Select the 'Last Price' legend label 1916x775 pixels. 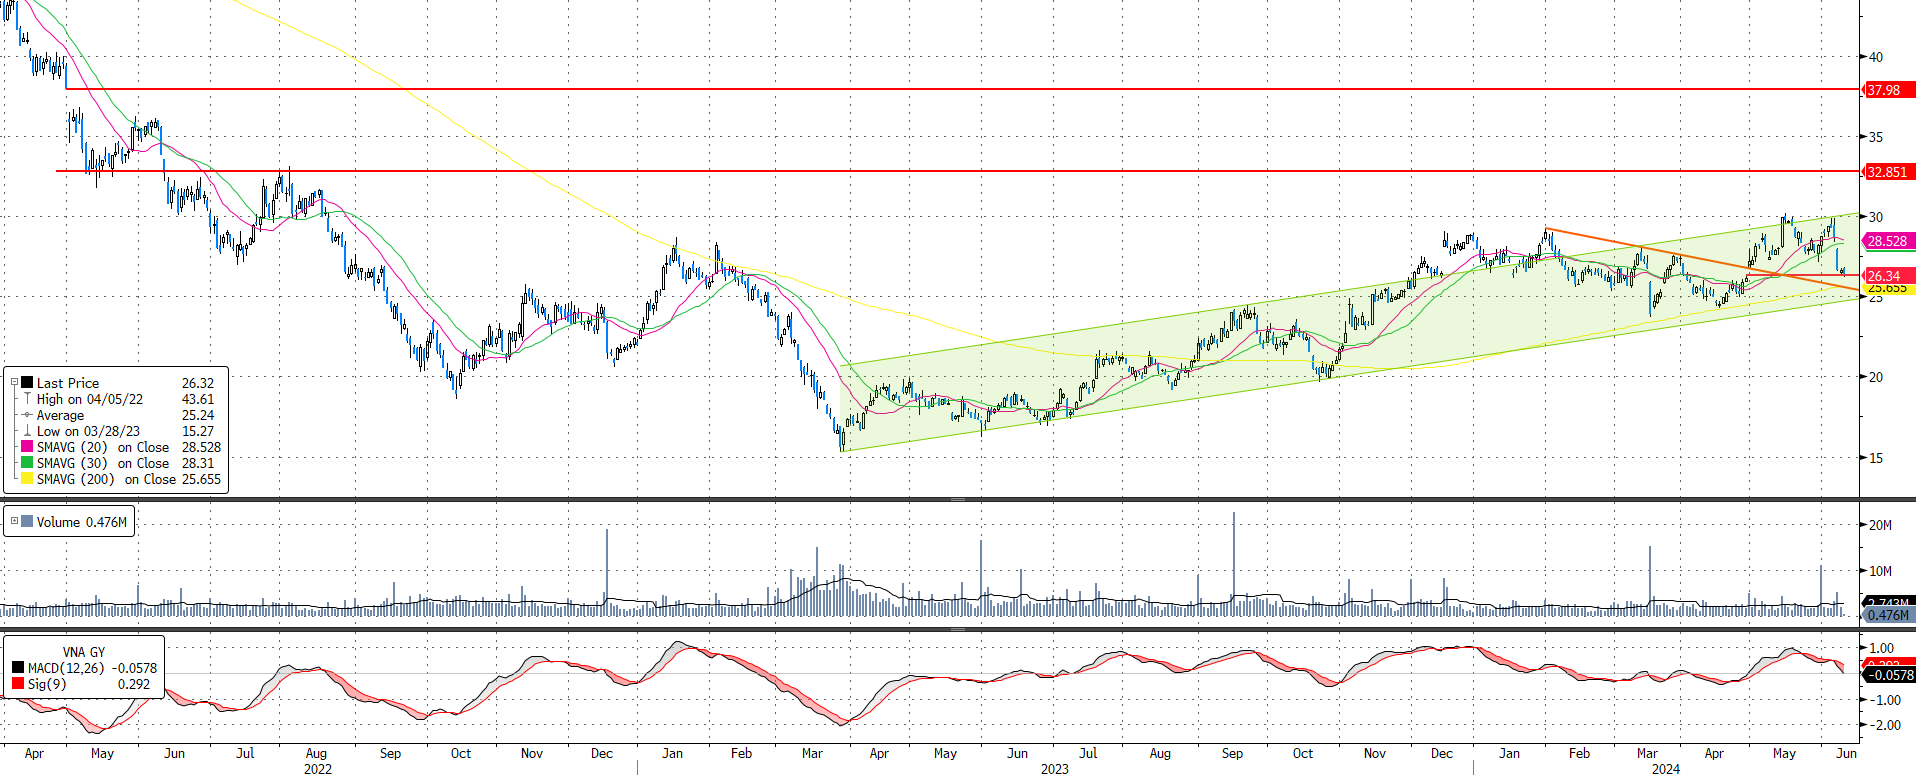[x=68, y=383]
